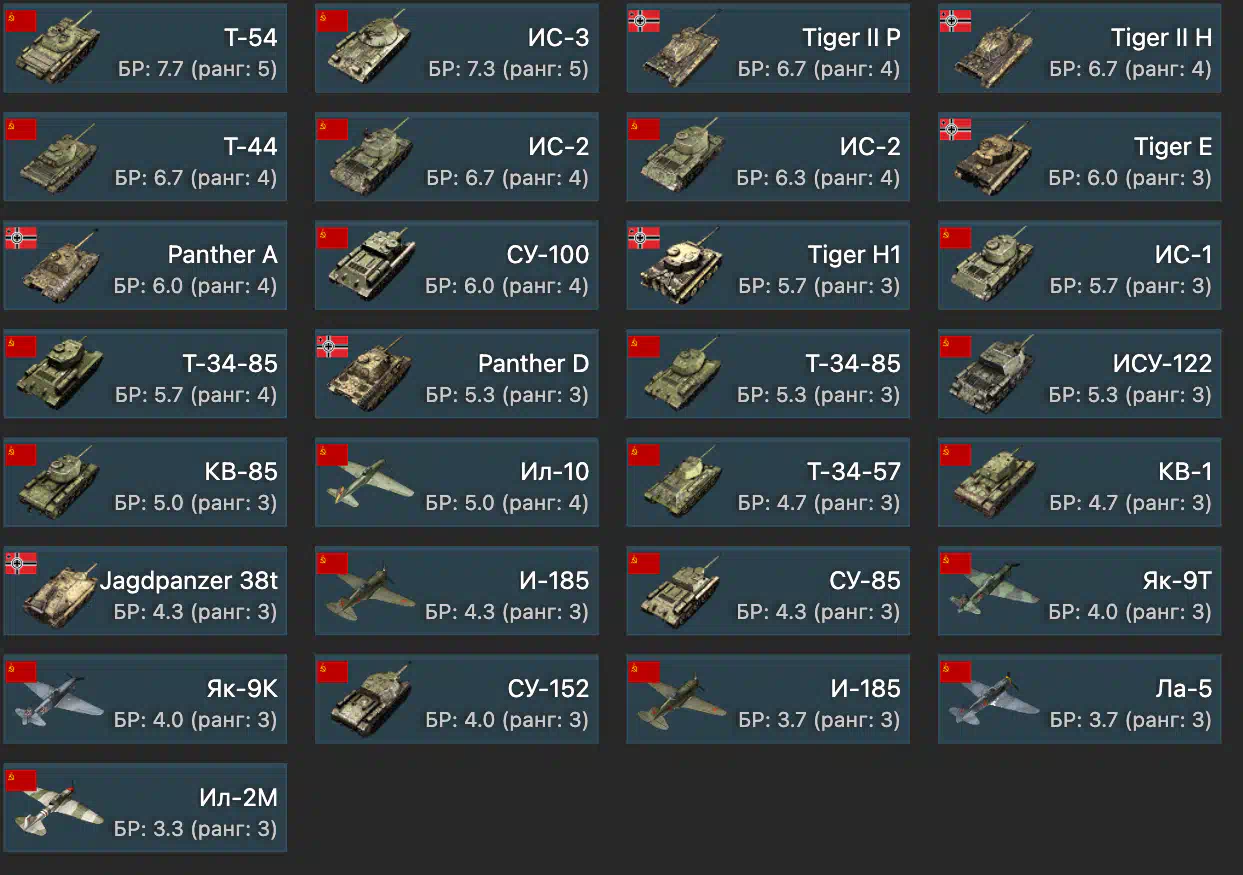
Task: Click the Т-54 tank image
Action: click(58, 50)
